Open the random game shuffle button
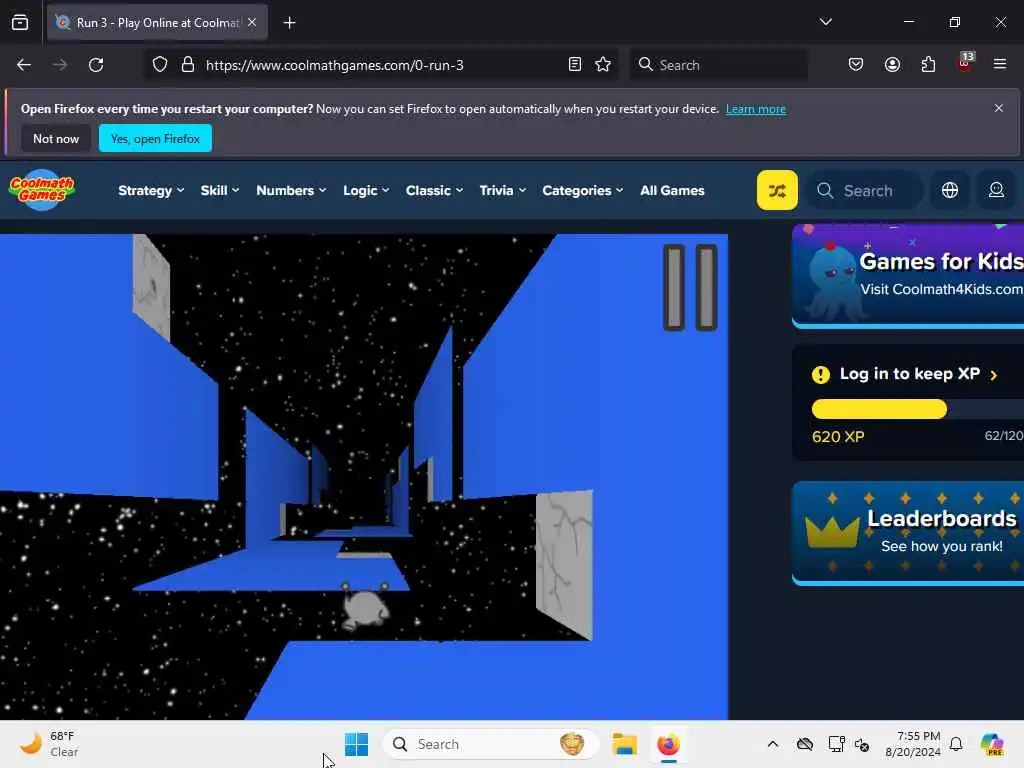1024x768 pixels. (x=777, y=190)
